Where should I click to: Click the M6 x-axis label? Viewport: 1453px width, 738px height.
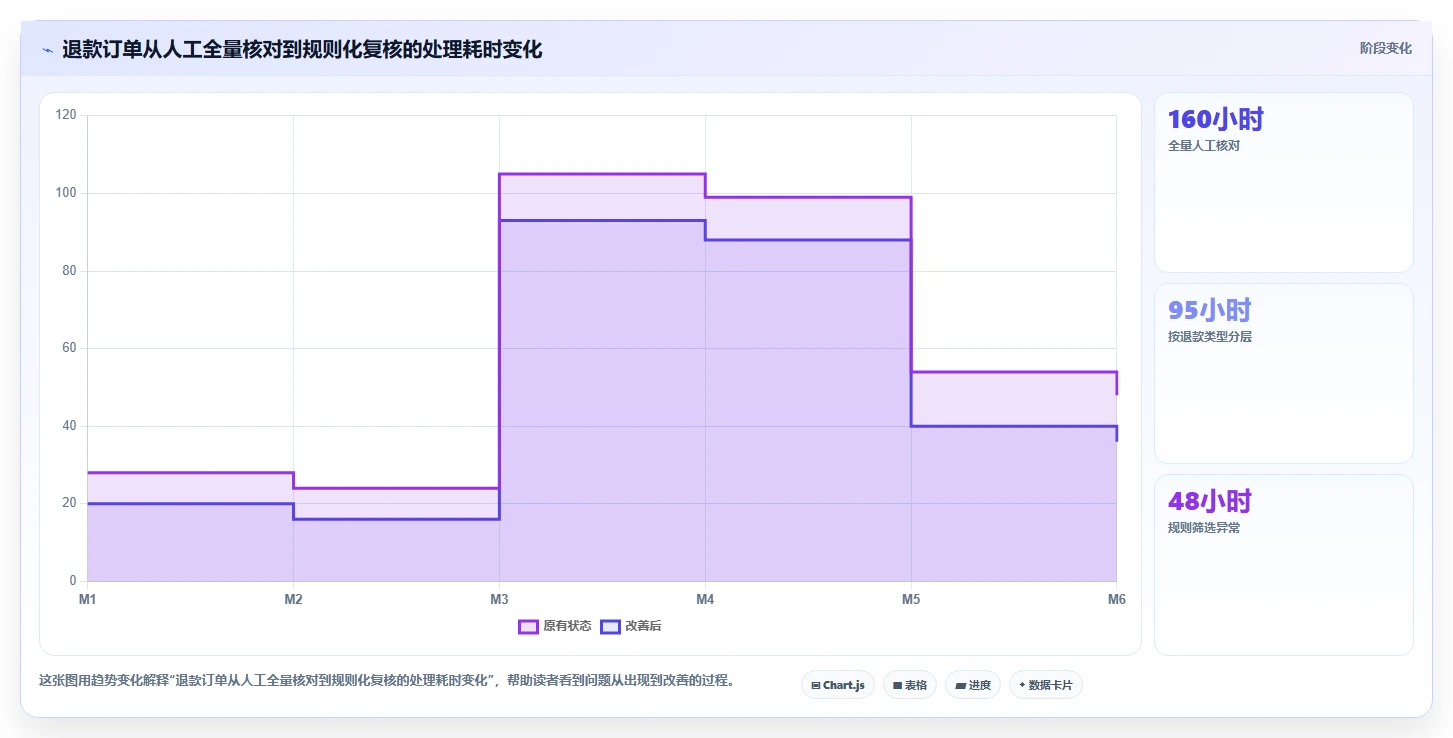pos(1117,600)
